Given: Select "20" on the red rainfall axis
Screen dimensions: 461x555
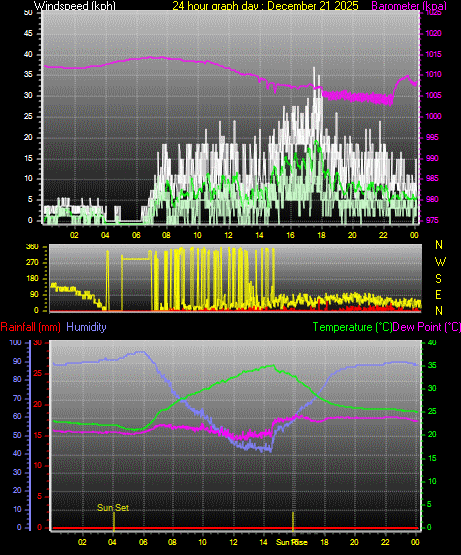Looking at the screenshot, I should pyautogui.click(x=38, y=404).
